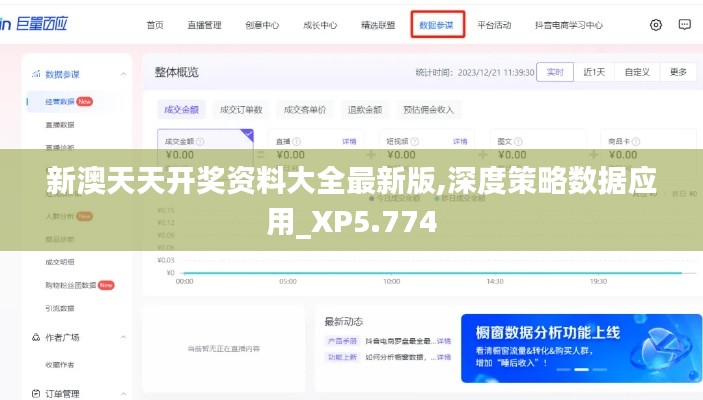Click the info icon beside 图文 card title
This screenshot has height=400, width=703.
point(518,142)
